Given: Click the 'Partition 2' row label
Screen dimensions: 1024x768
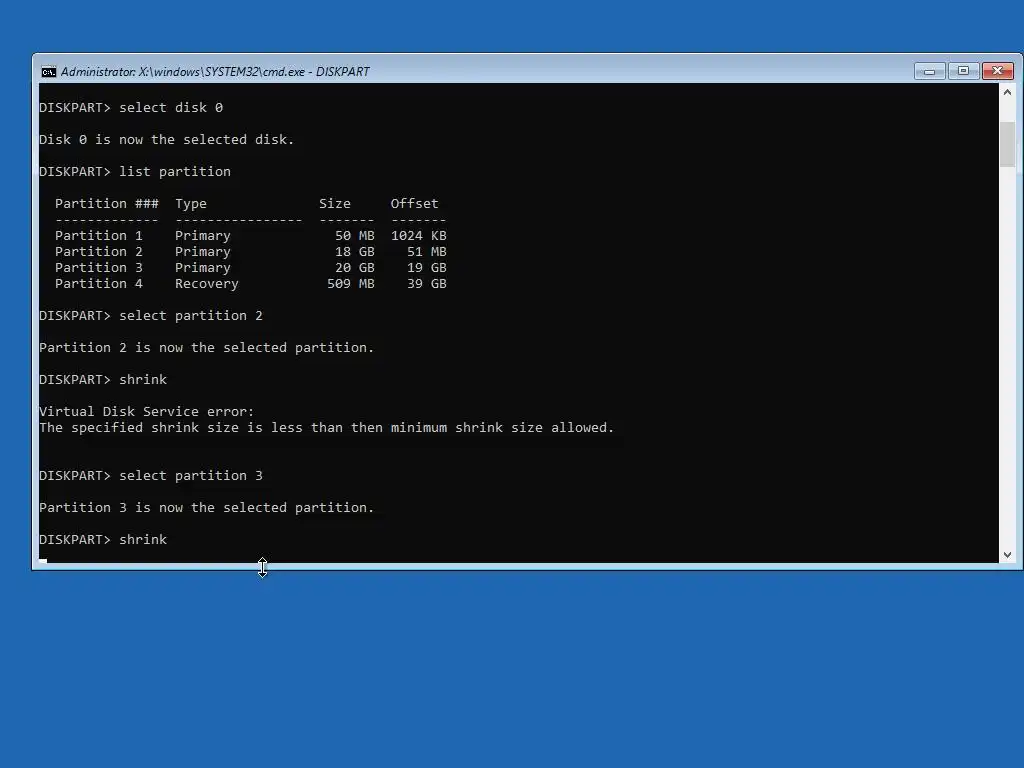Looking at the screenshot, I should click(x=99, y=251).
